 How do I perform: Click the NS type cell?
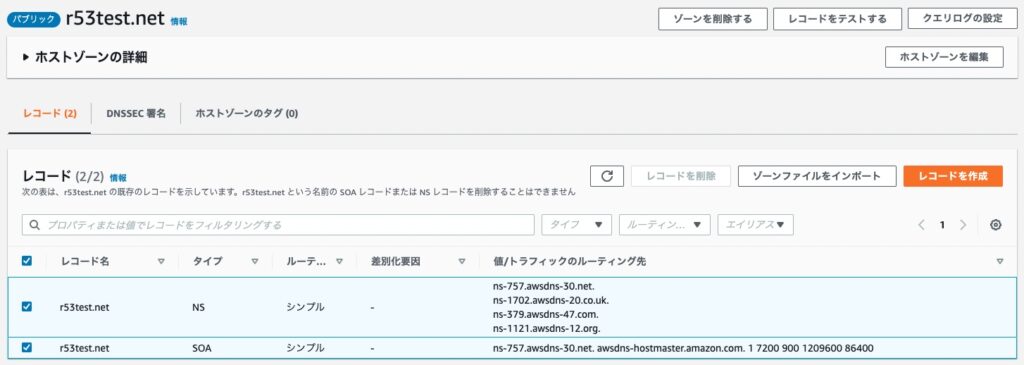click(199, 307)
